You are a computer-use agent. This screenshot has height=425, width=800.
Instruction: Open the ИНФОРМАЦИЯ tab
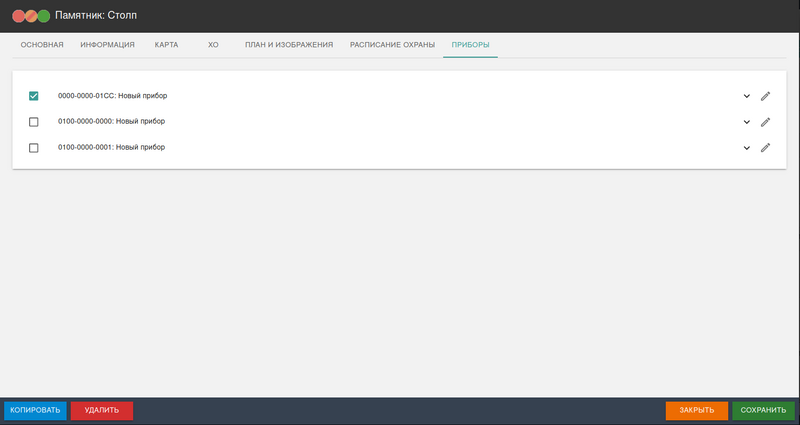(107, 45)
